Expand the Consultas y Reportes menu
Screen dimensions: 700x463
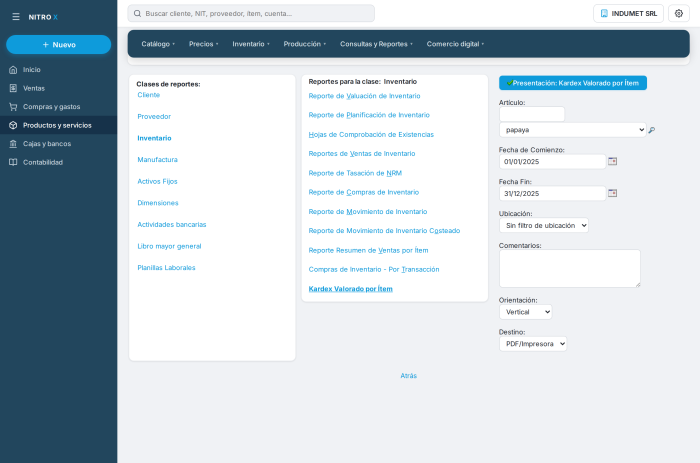click(376, 44)
